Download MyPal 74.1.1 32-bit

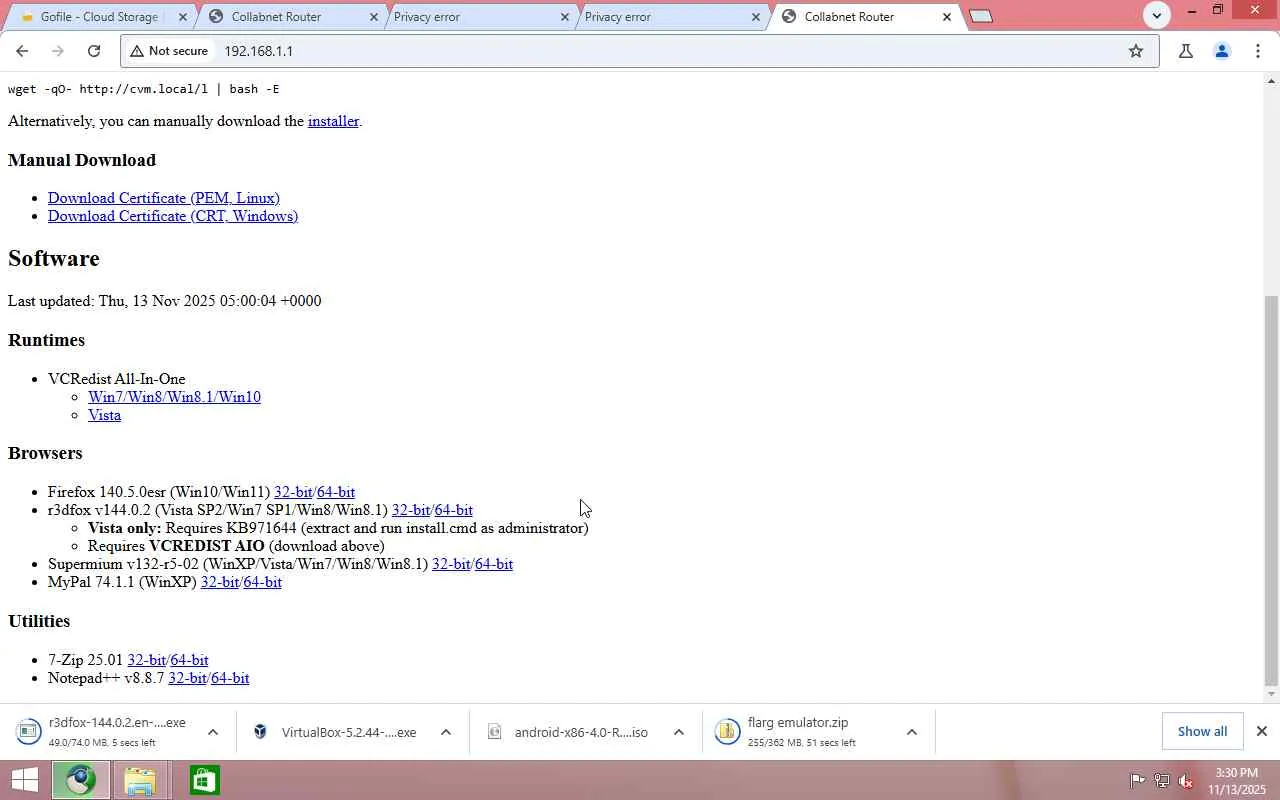pyautogui.click(x=220, y=582)
